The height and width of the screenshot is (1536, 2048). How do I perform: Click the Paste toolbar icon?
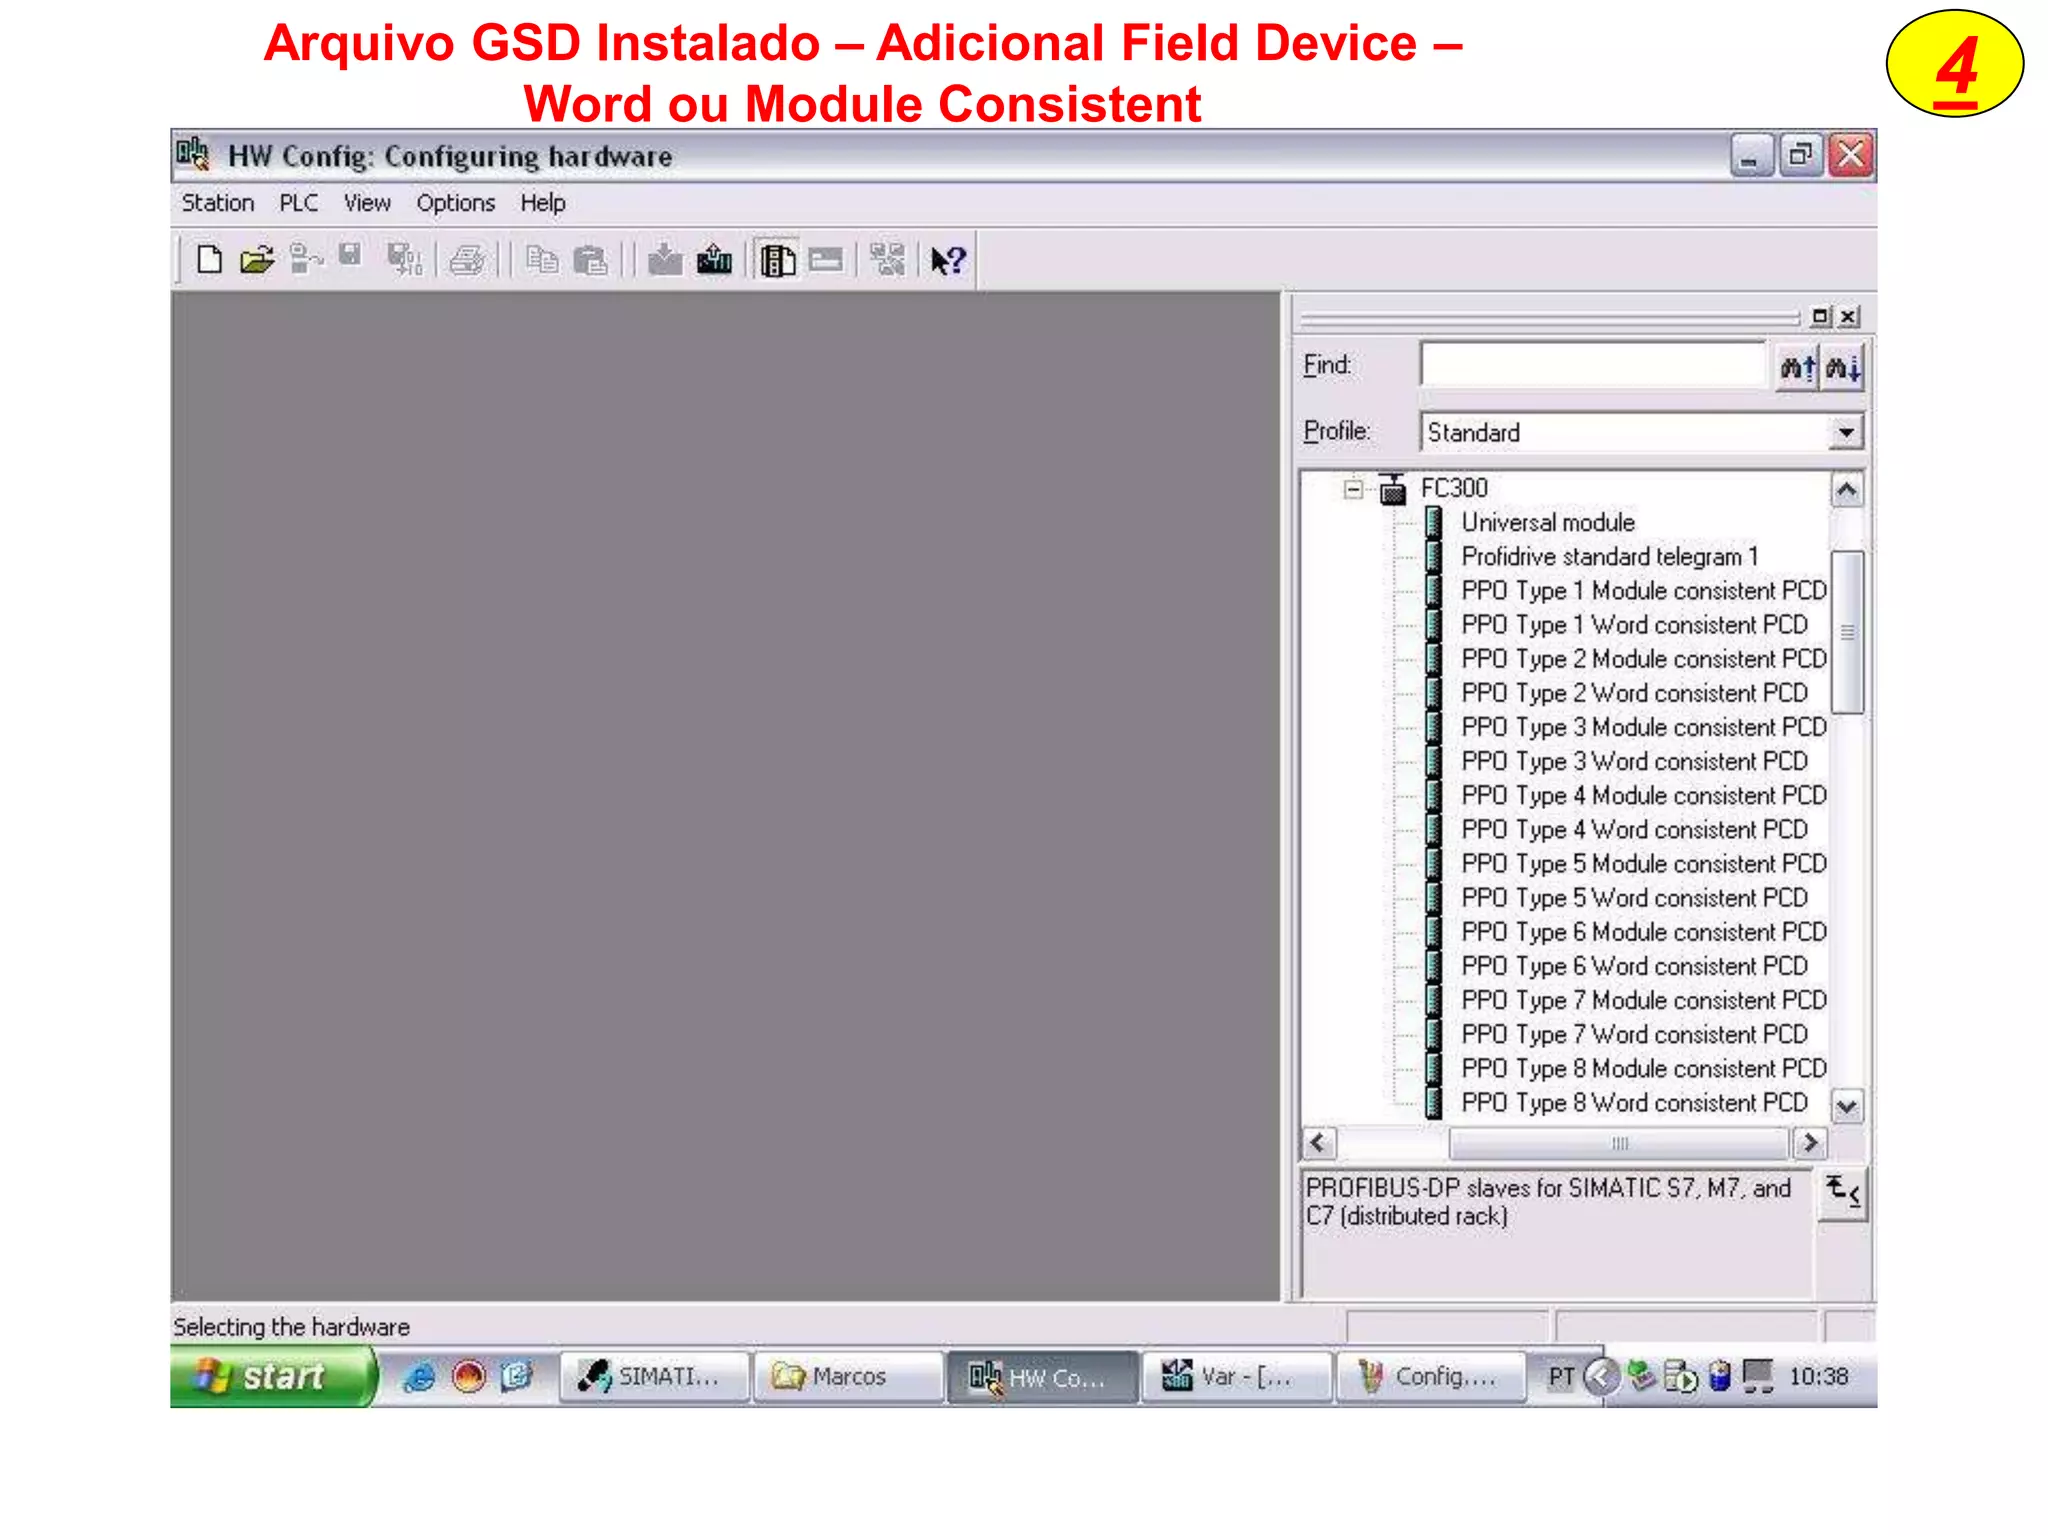pos(590,260)
